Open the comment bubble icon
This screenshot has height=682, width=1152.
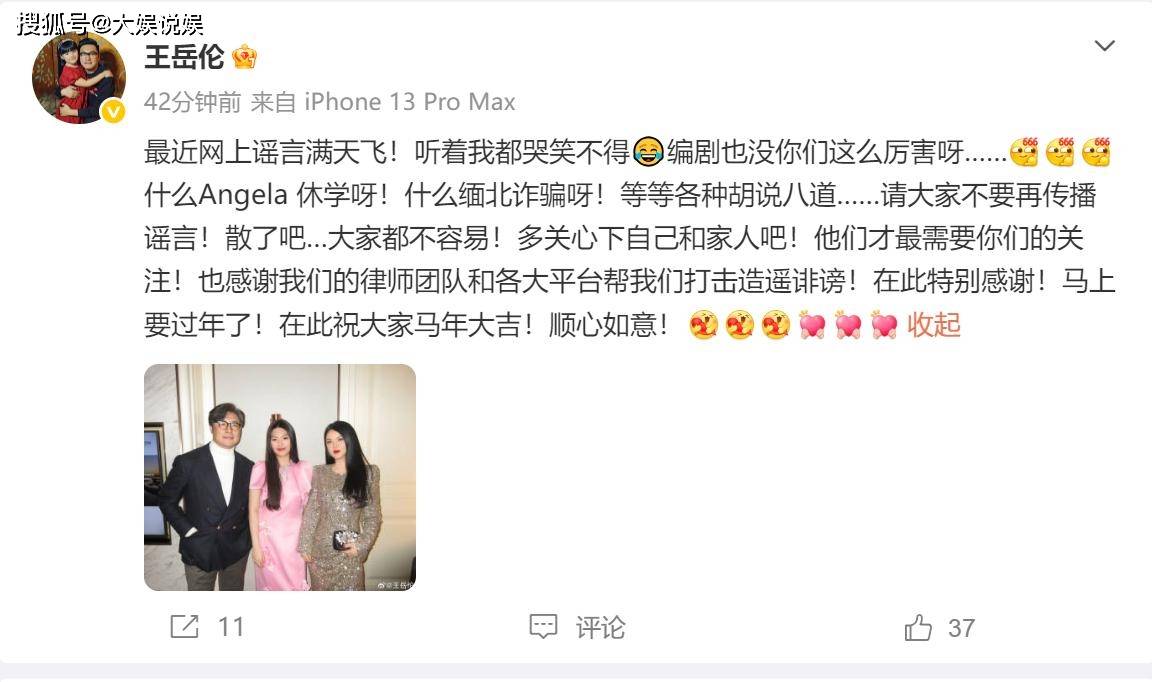click(543, 626)
